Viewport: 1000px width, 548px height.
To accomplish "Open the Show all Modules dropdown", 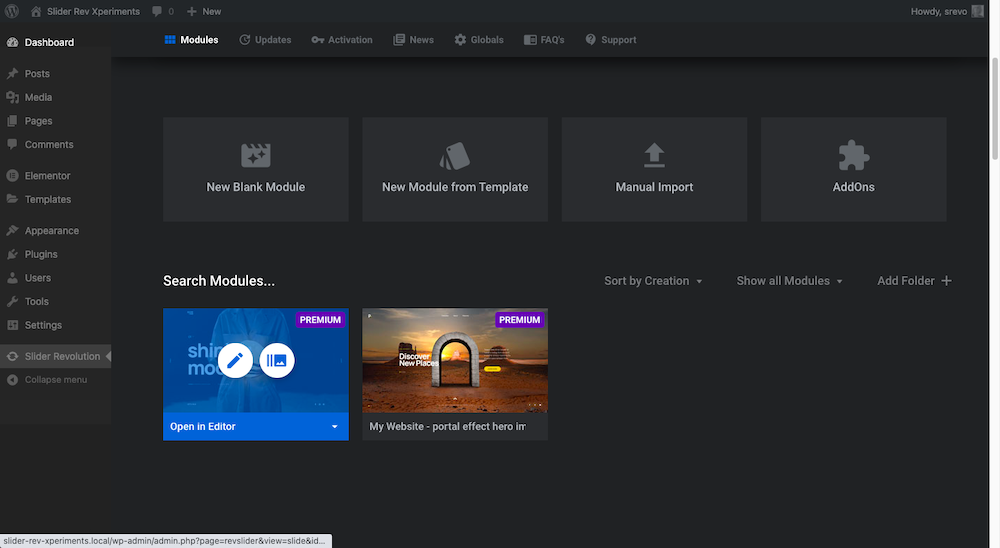I will click(790, 281).
